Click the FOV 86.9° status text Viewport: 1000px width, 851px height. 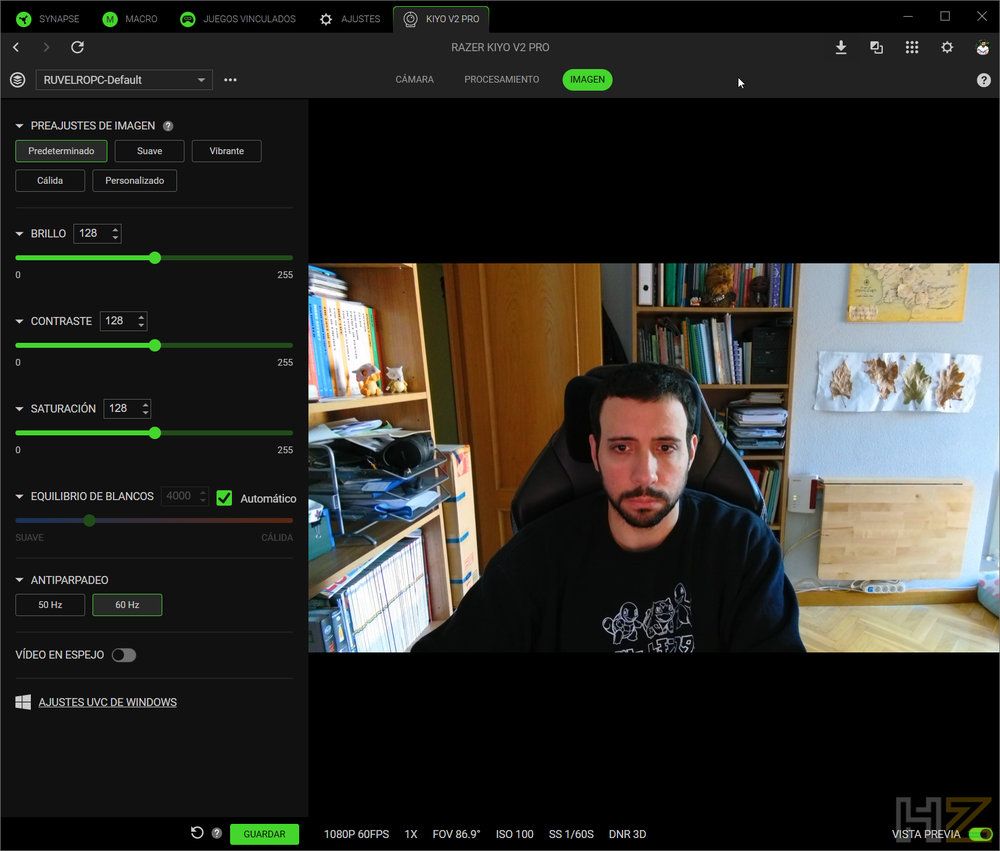(x=456, y=834)
